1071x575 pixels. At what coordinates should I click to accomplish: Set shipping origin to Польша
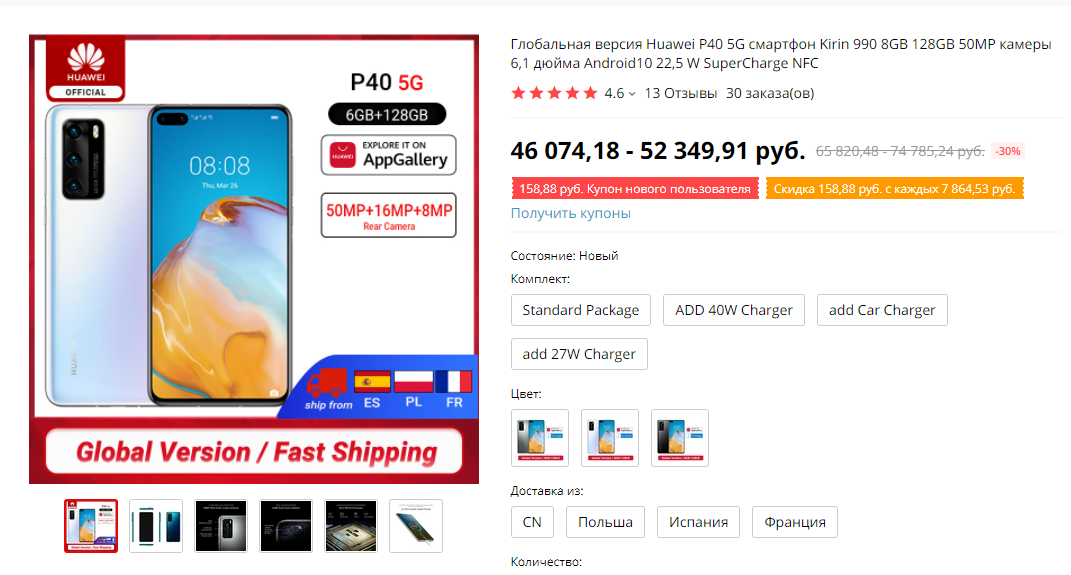[x=605, y=522]
